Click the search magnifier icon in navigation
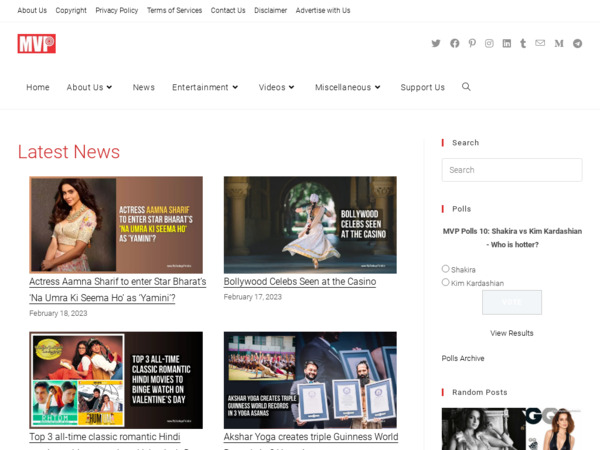600x450 pixels. 466,87
